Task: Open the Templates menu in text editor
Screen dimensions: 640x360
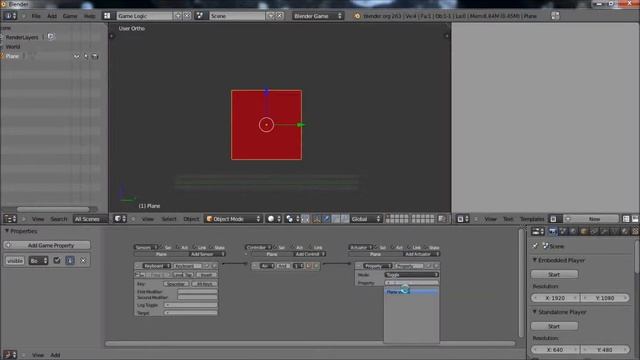Action: pyautogui.click(x=532, y=219)
